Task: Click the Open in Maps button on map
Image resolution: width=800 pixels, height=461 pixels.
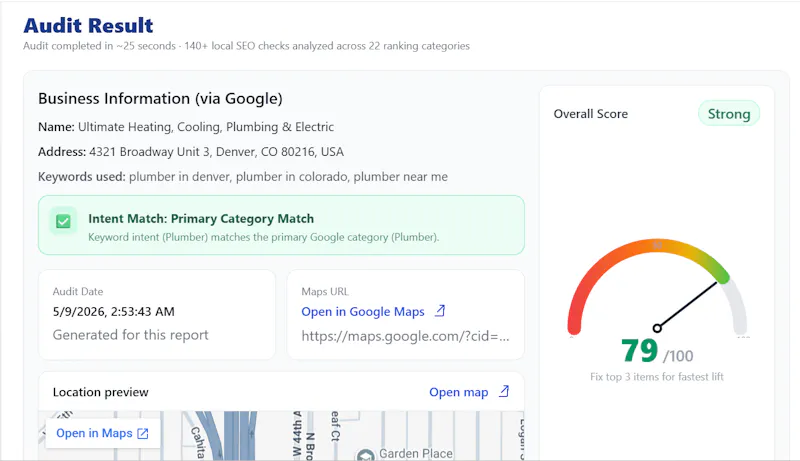Action: tap(103, 433)
